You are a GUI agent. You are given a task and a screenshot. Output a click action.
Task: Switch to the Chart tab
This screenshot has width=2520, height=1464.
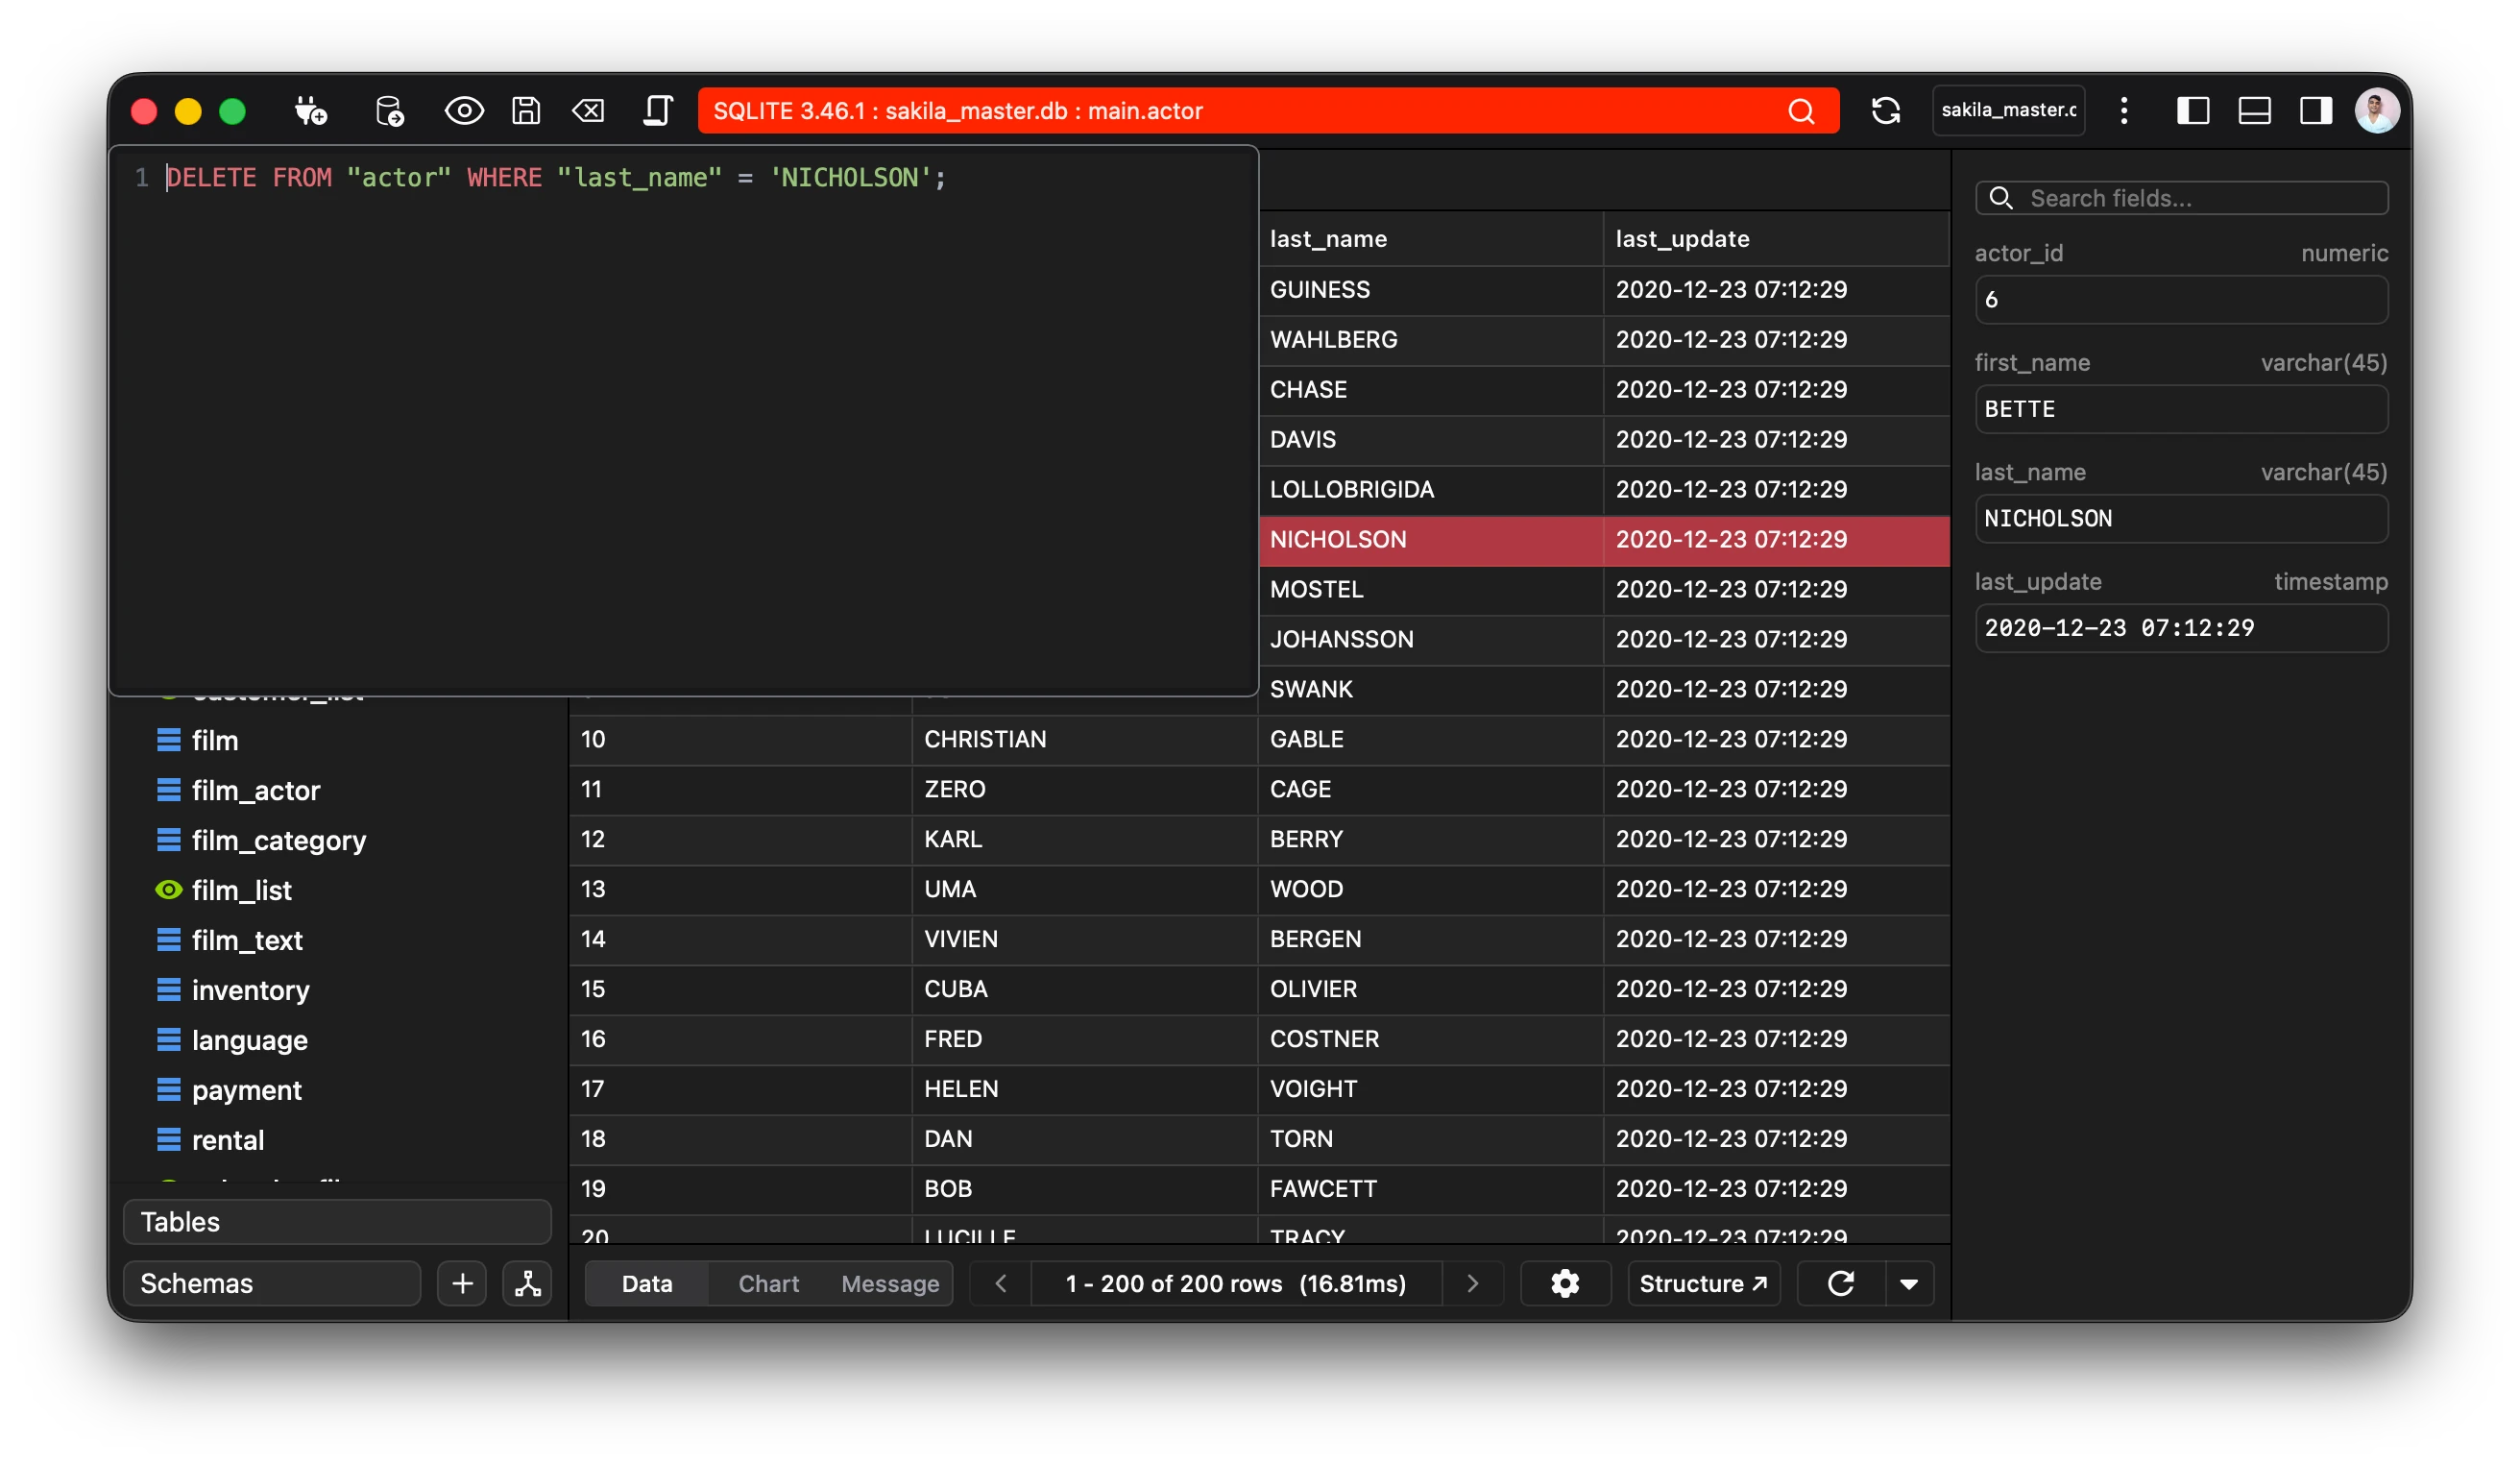coord(768,1283)
